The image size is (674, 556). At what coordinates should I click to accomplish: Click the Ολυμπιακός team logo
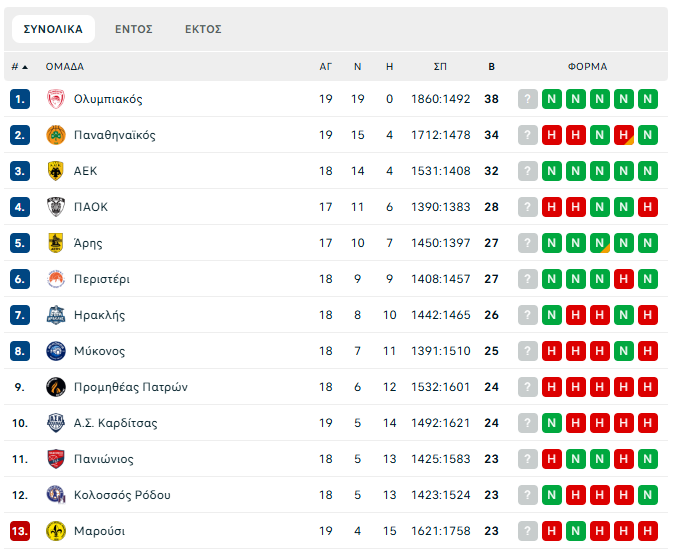(55, 99)
